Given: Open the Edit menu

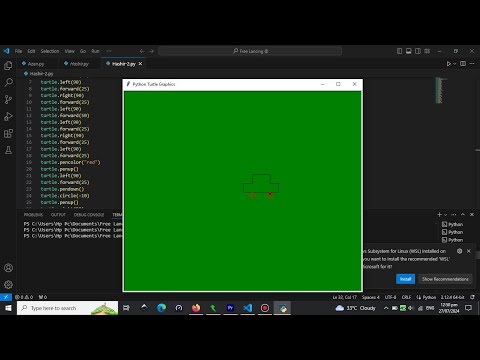Looking at the screenshot, I should coord(31,51).
